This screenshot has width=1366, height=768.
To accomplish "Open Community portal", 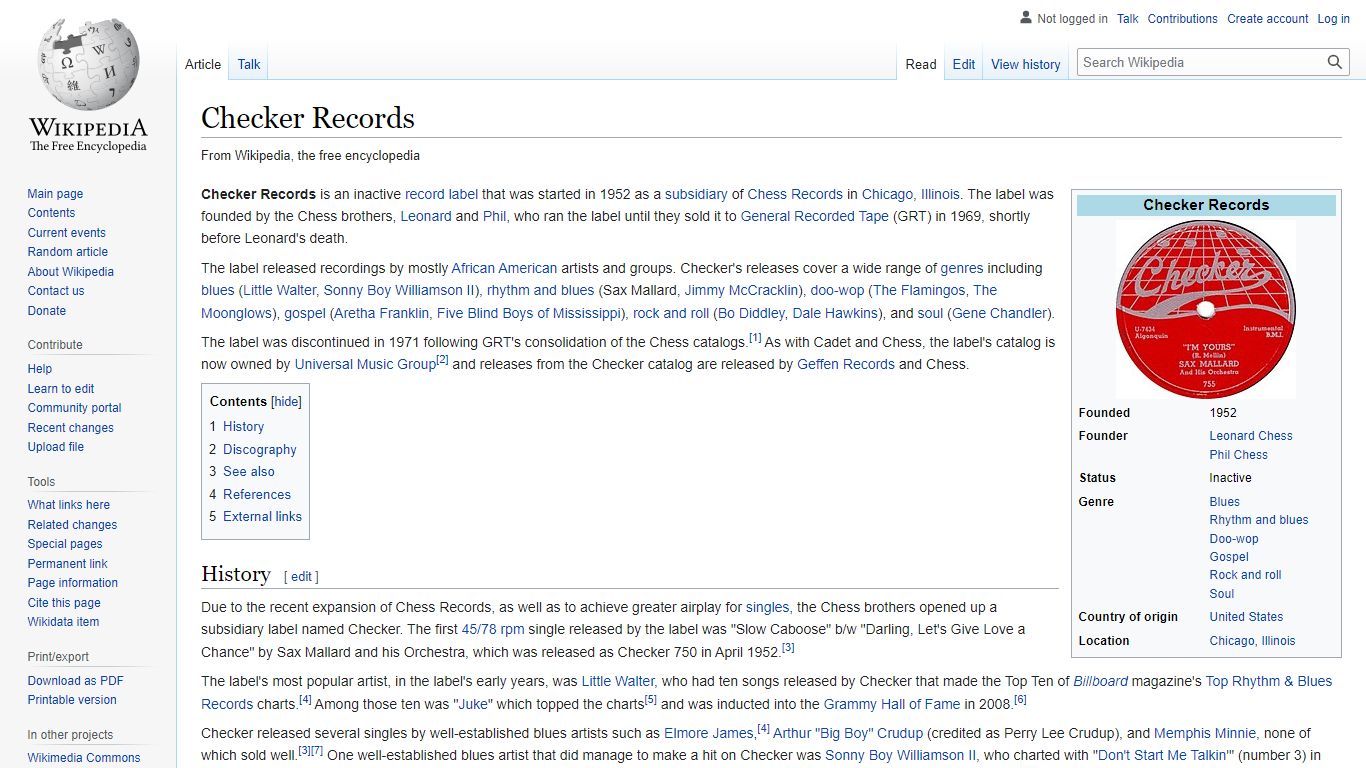I will (74, 408).
